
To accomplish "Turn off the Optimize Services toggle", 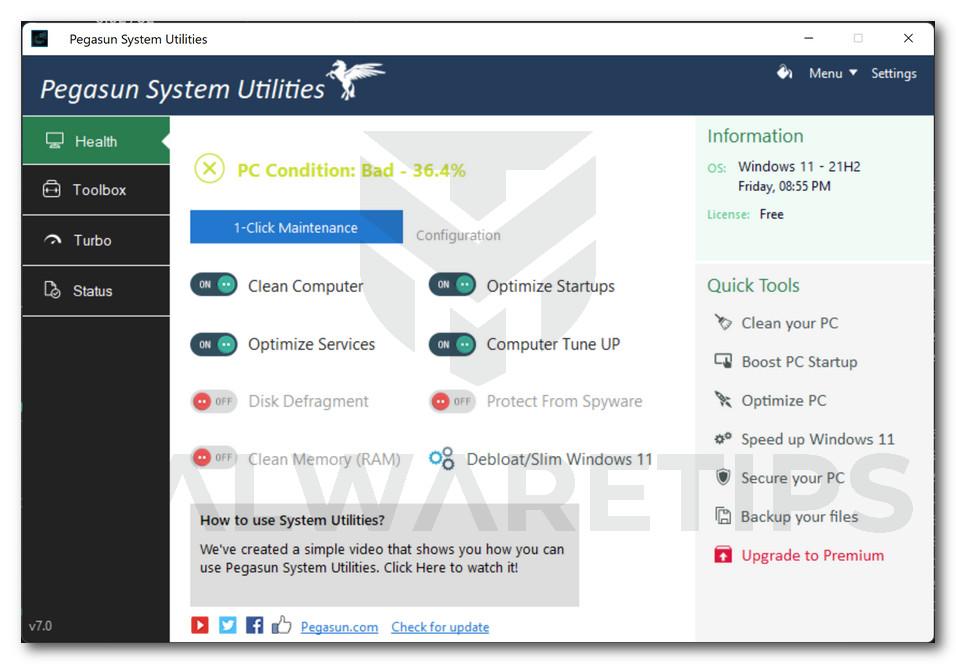I will click(214, 344).
